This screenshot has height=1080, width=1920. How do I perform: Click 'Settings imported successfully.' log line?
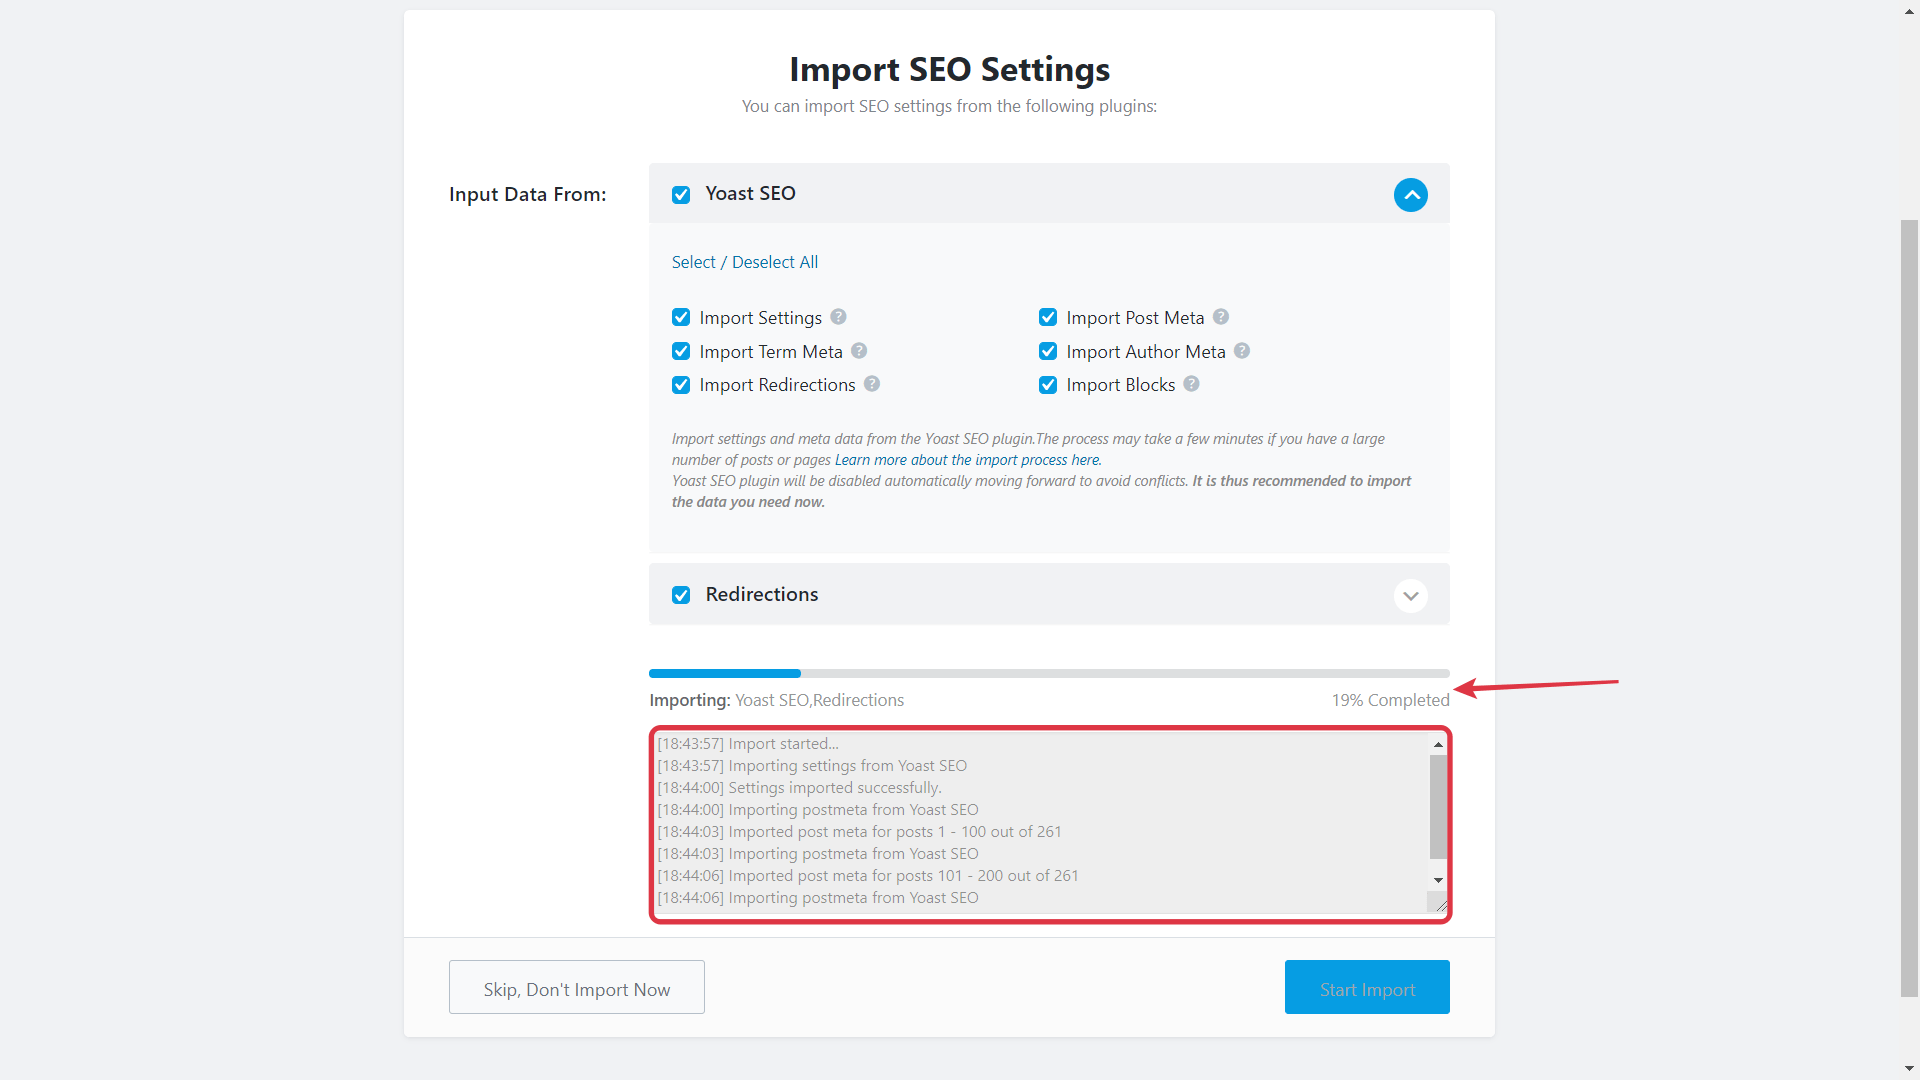pos(799,788)
